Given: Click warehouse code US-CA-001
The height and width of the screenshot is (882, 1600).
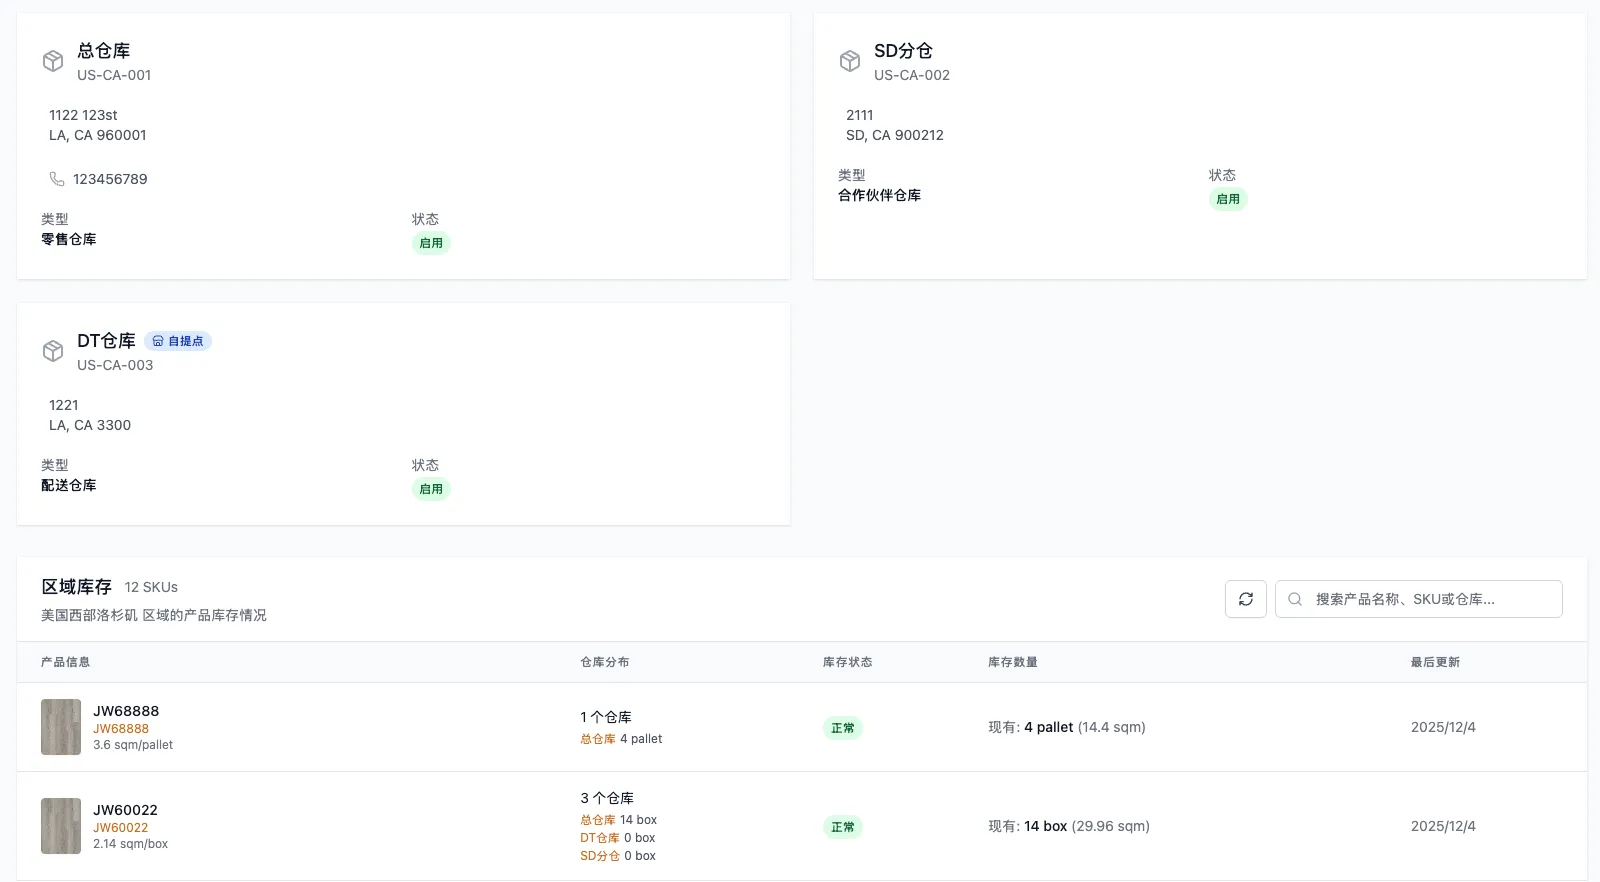Looking at the screenshot, I should point(114,75).
